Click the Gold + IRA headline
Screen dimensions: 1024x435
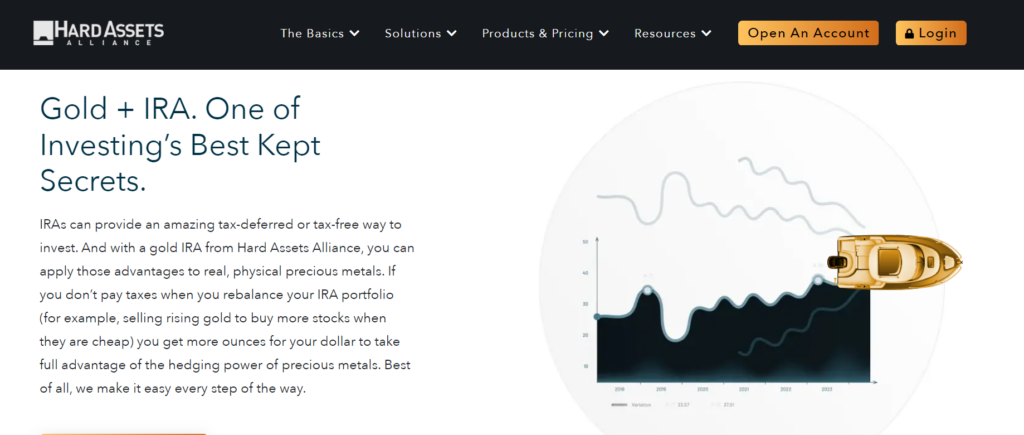coord(180,144)
